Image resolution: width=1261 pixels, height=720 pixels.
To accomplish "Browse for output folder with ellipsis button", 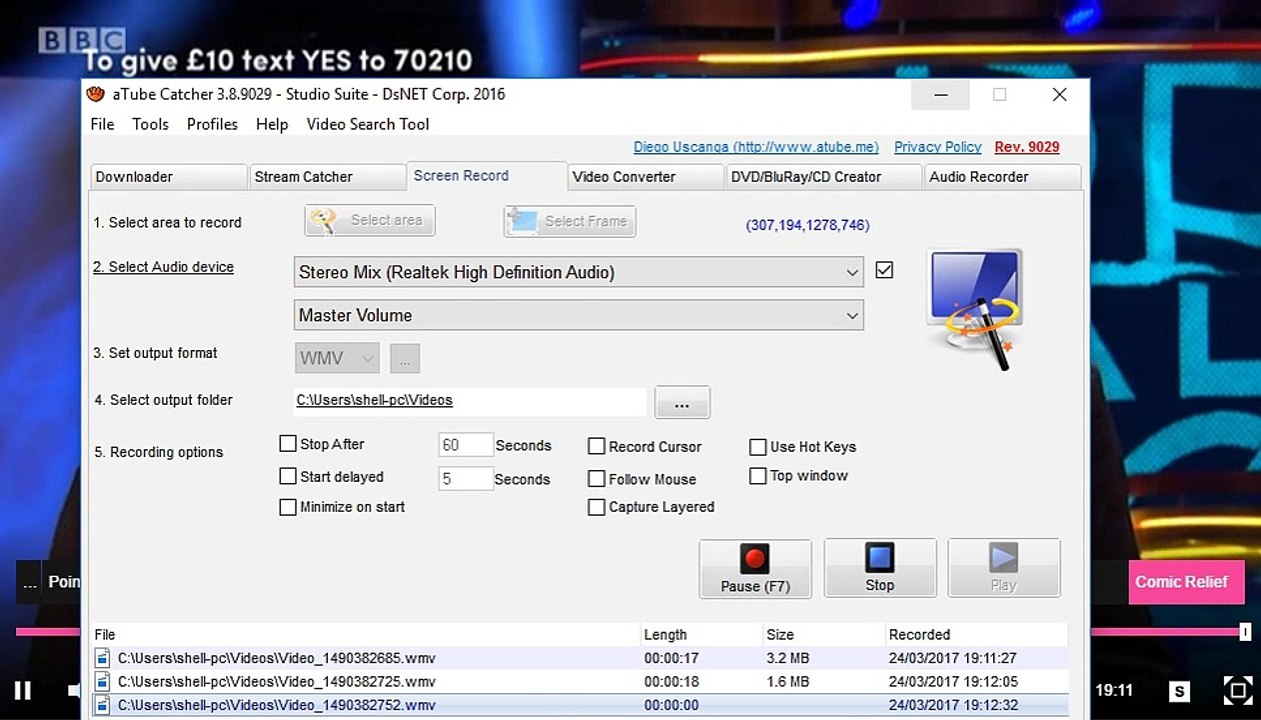I will tap(682, 402).
